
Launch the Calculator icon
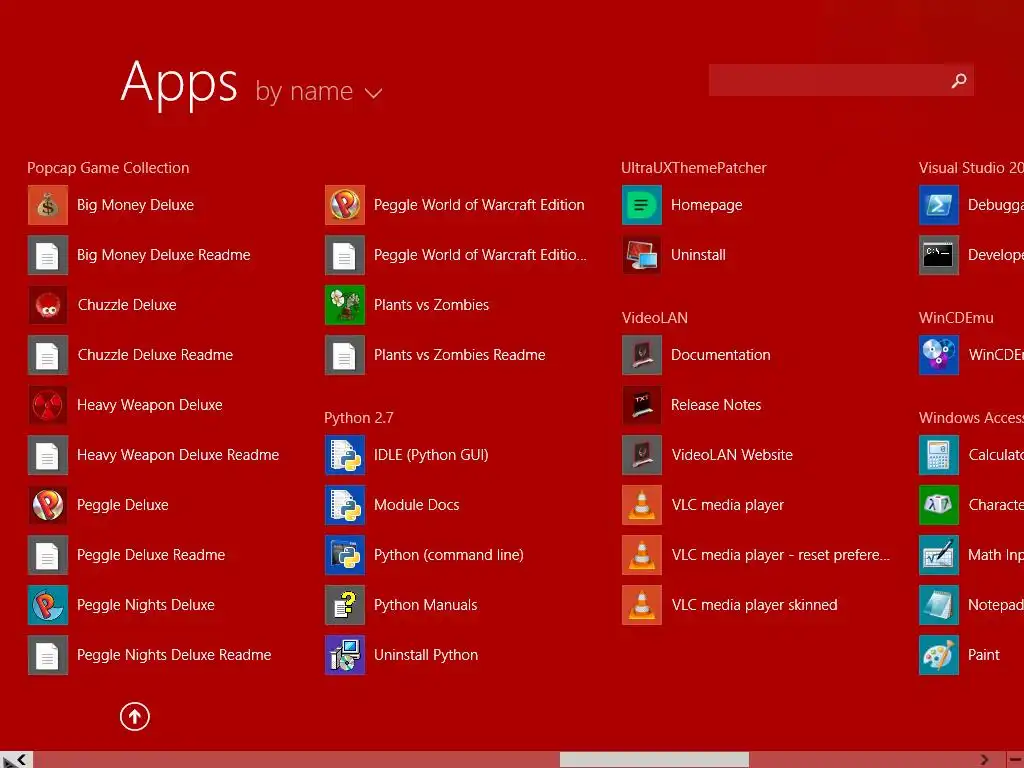[x=939, y=455]
